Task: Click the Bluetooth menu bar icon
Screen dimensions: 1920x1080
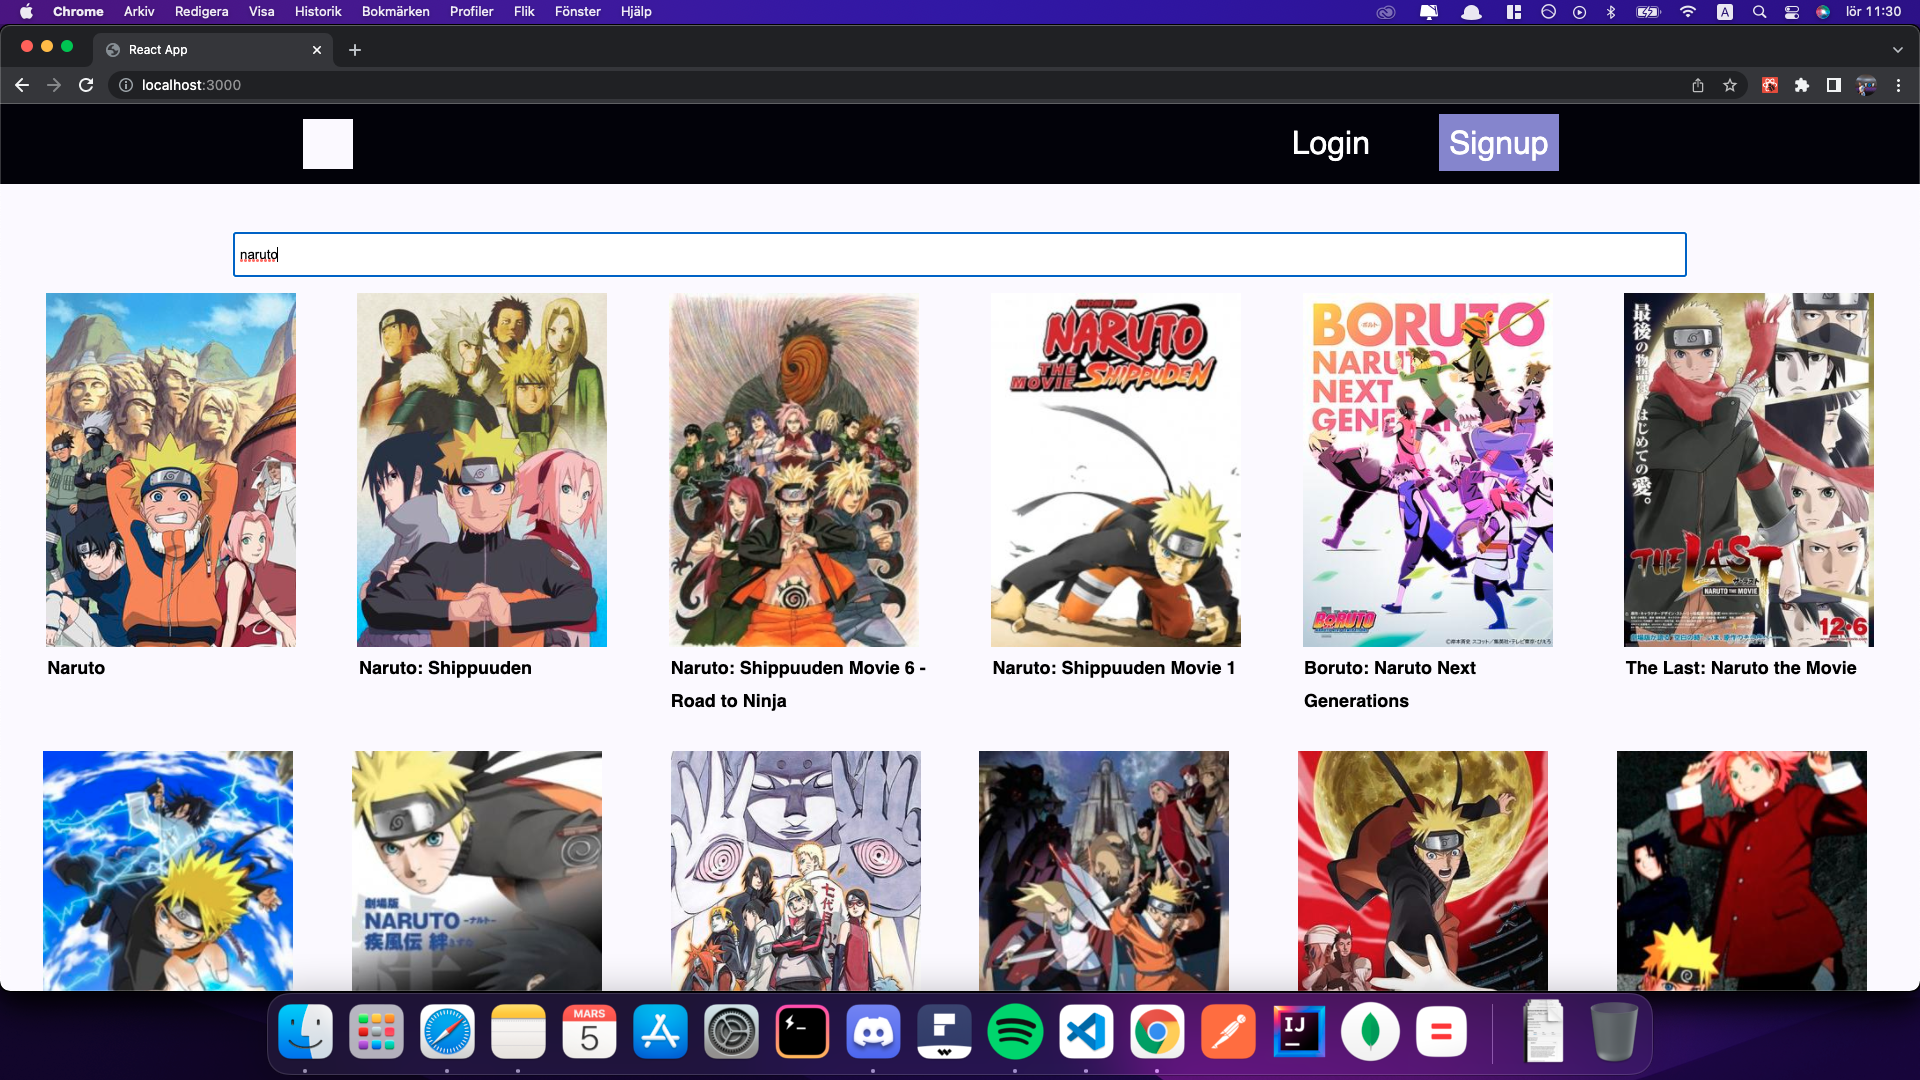Action: (1611, 12)
